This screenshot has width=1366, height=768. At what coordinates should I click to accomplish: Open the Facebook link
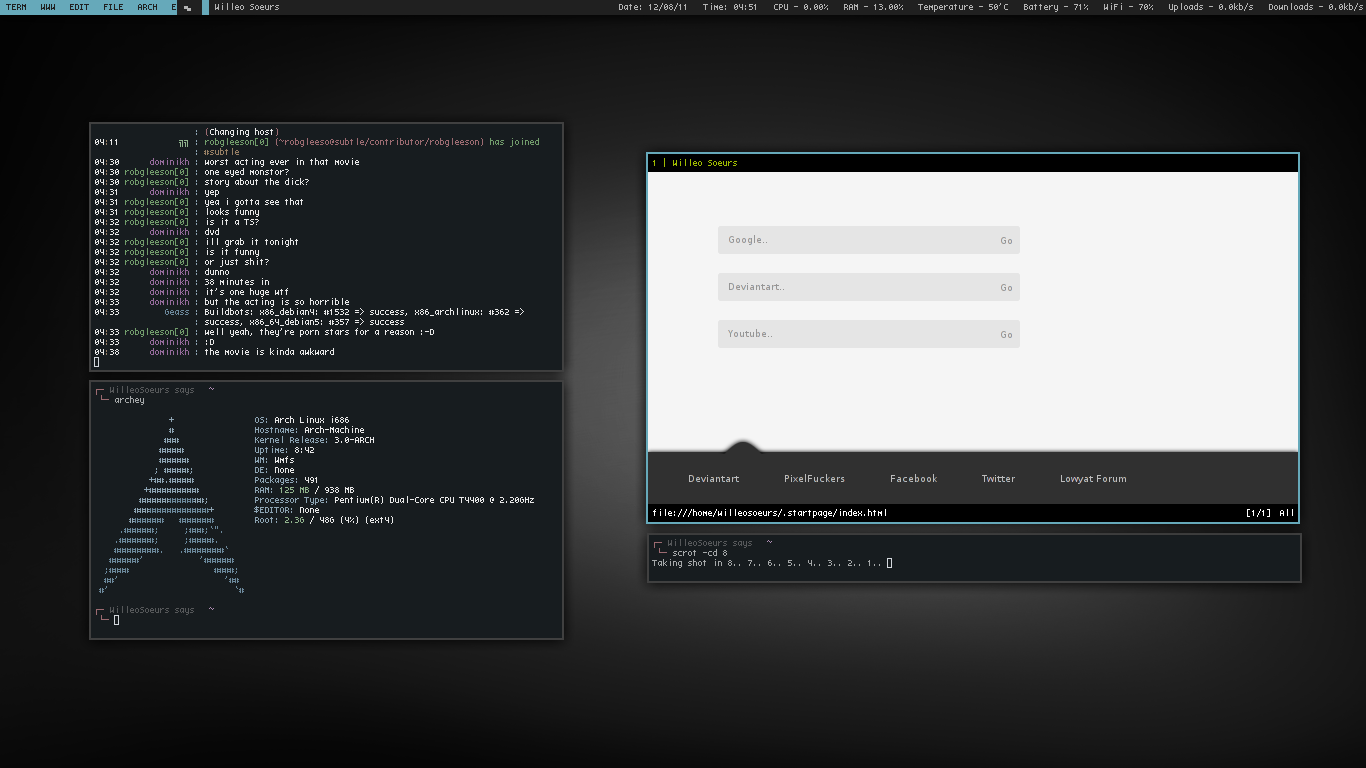(913, 479)
